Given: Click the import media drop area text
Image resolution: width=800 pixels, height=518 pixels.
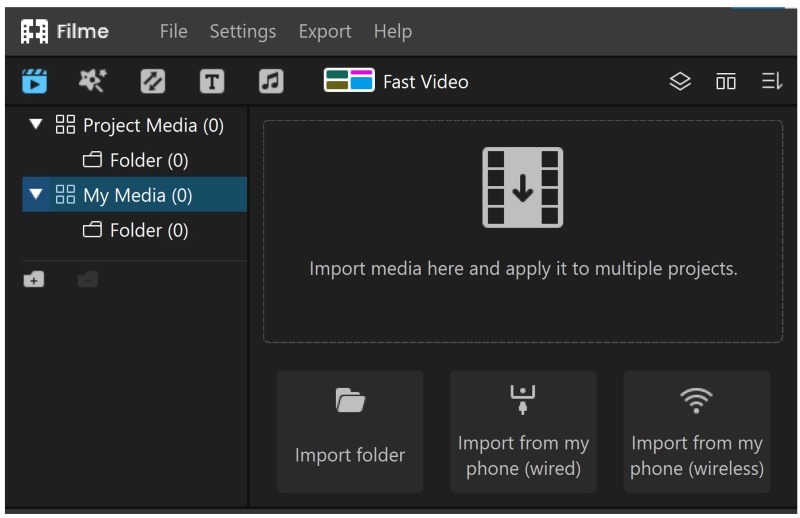Looking at the screenshot, I should coord(523,268).
